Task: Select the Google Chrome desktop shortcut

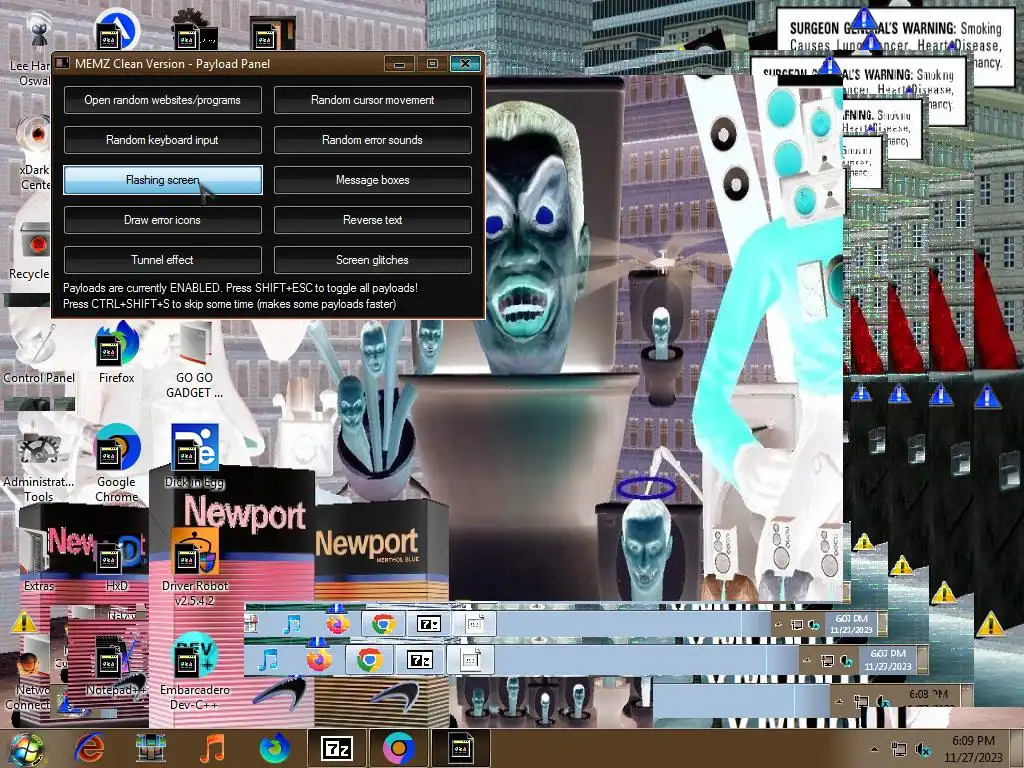Action: pyautogui.click(x=116, y=464)
